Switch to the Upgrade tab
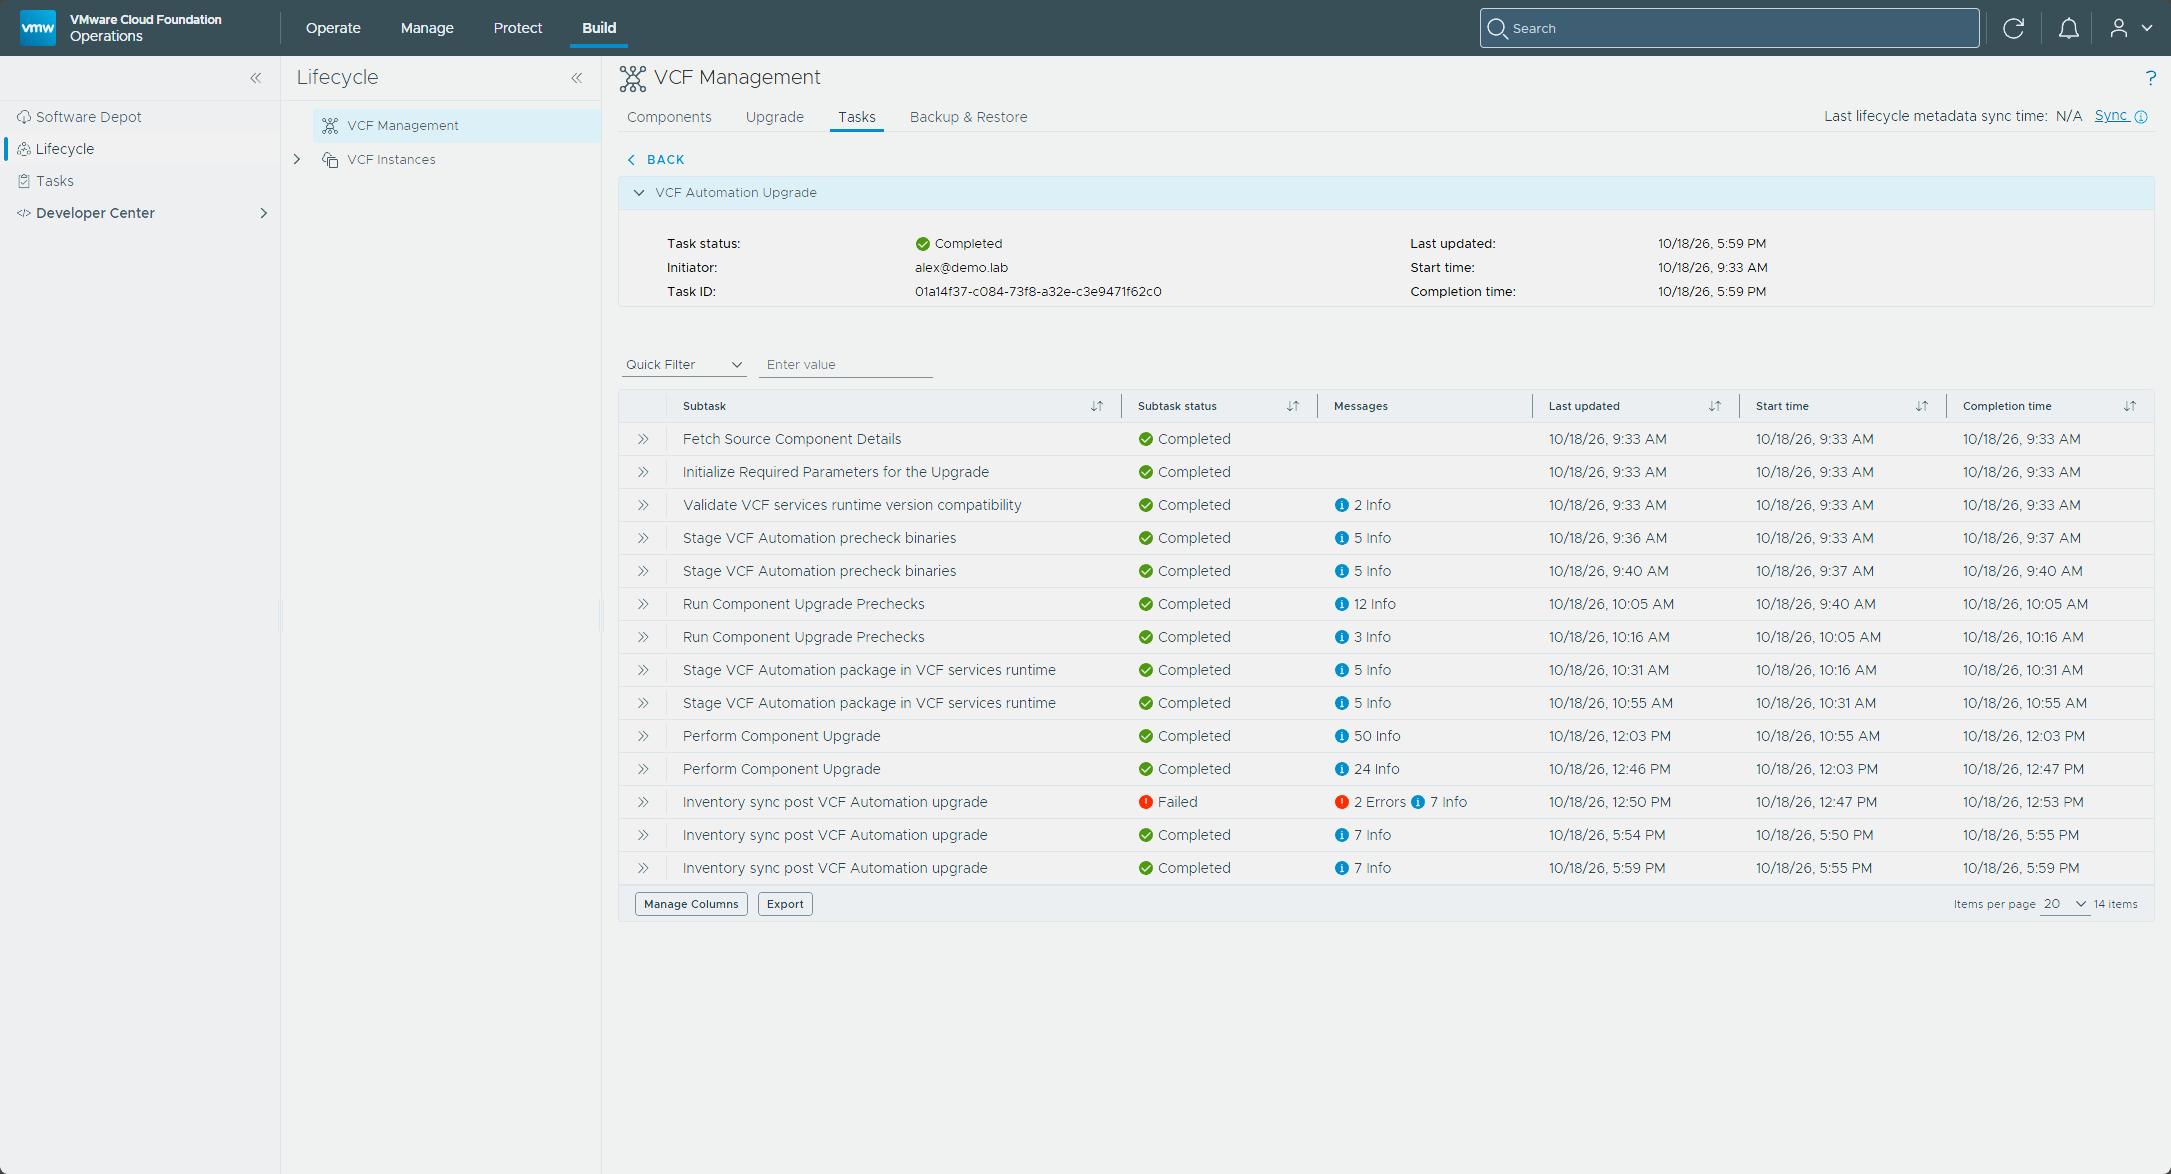Image resolution: width=2171 pixels, height=1174 pixels. 774,117
